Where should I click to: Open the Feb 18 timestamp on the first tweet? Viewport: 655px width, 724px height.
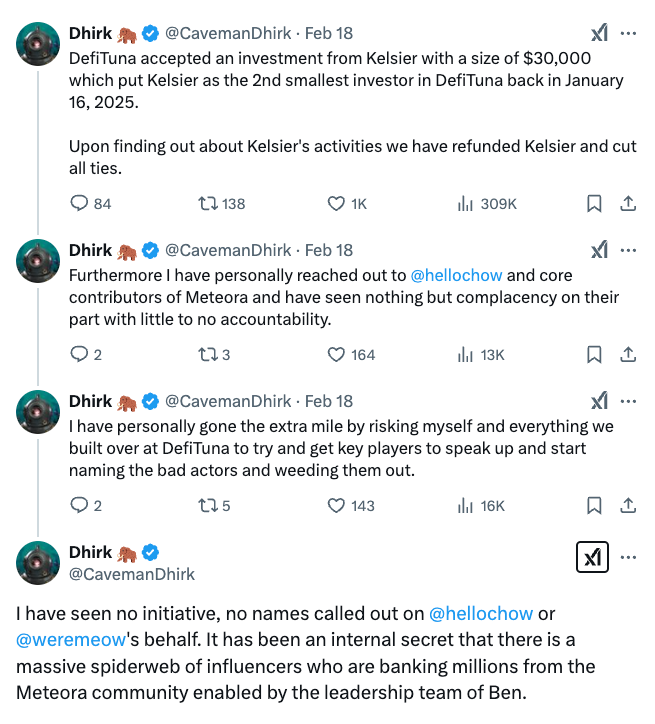click(x=328, y=33)
